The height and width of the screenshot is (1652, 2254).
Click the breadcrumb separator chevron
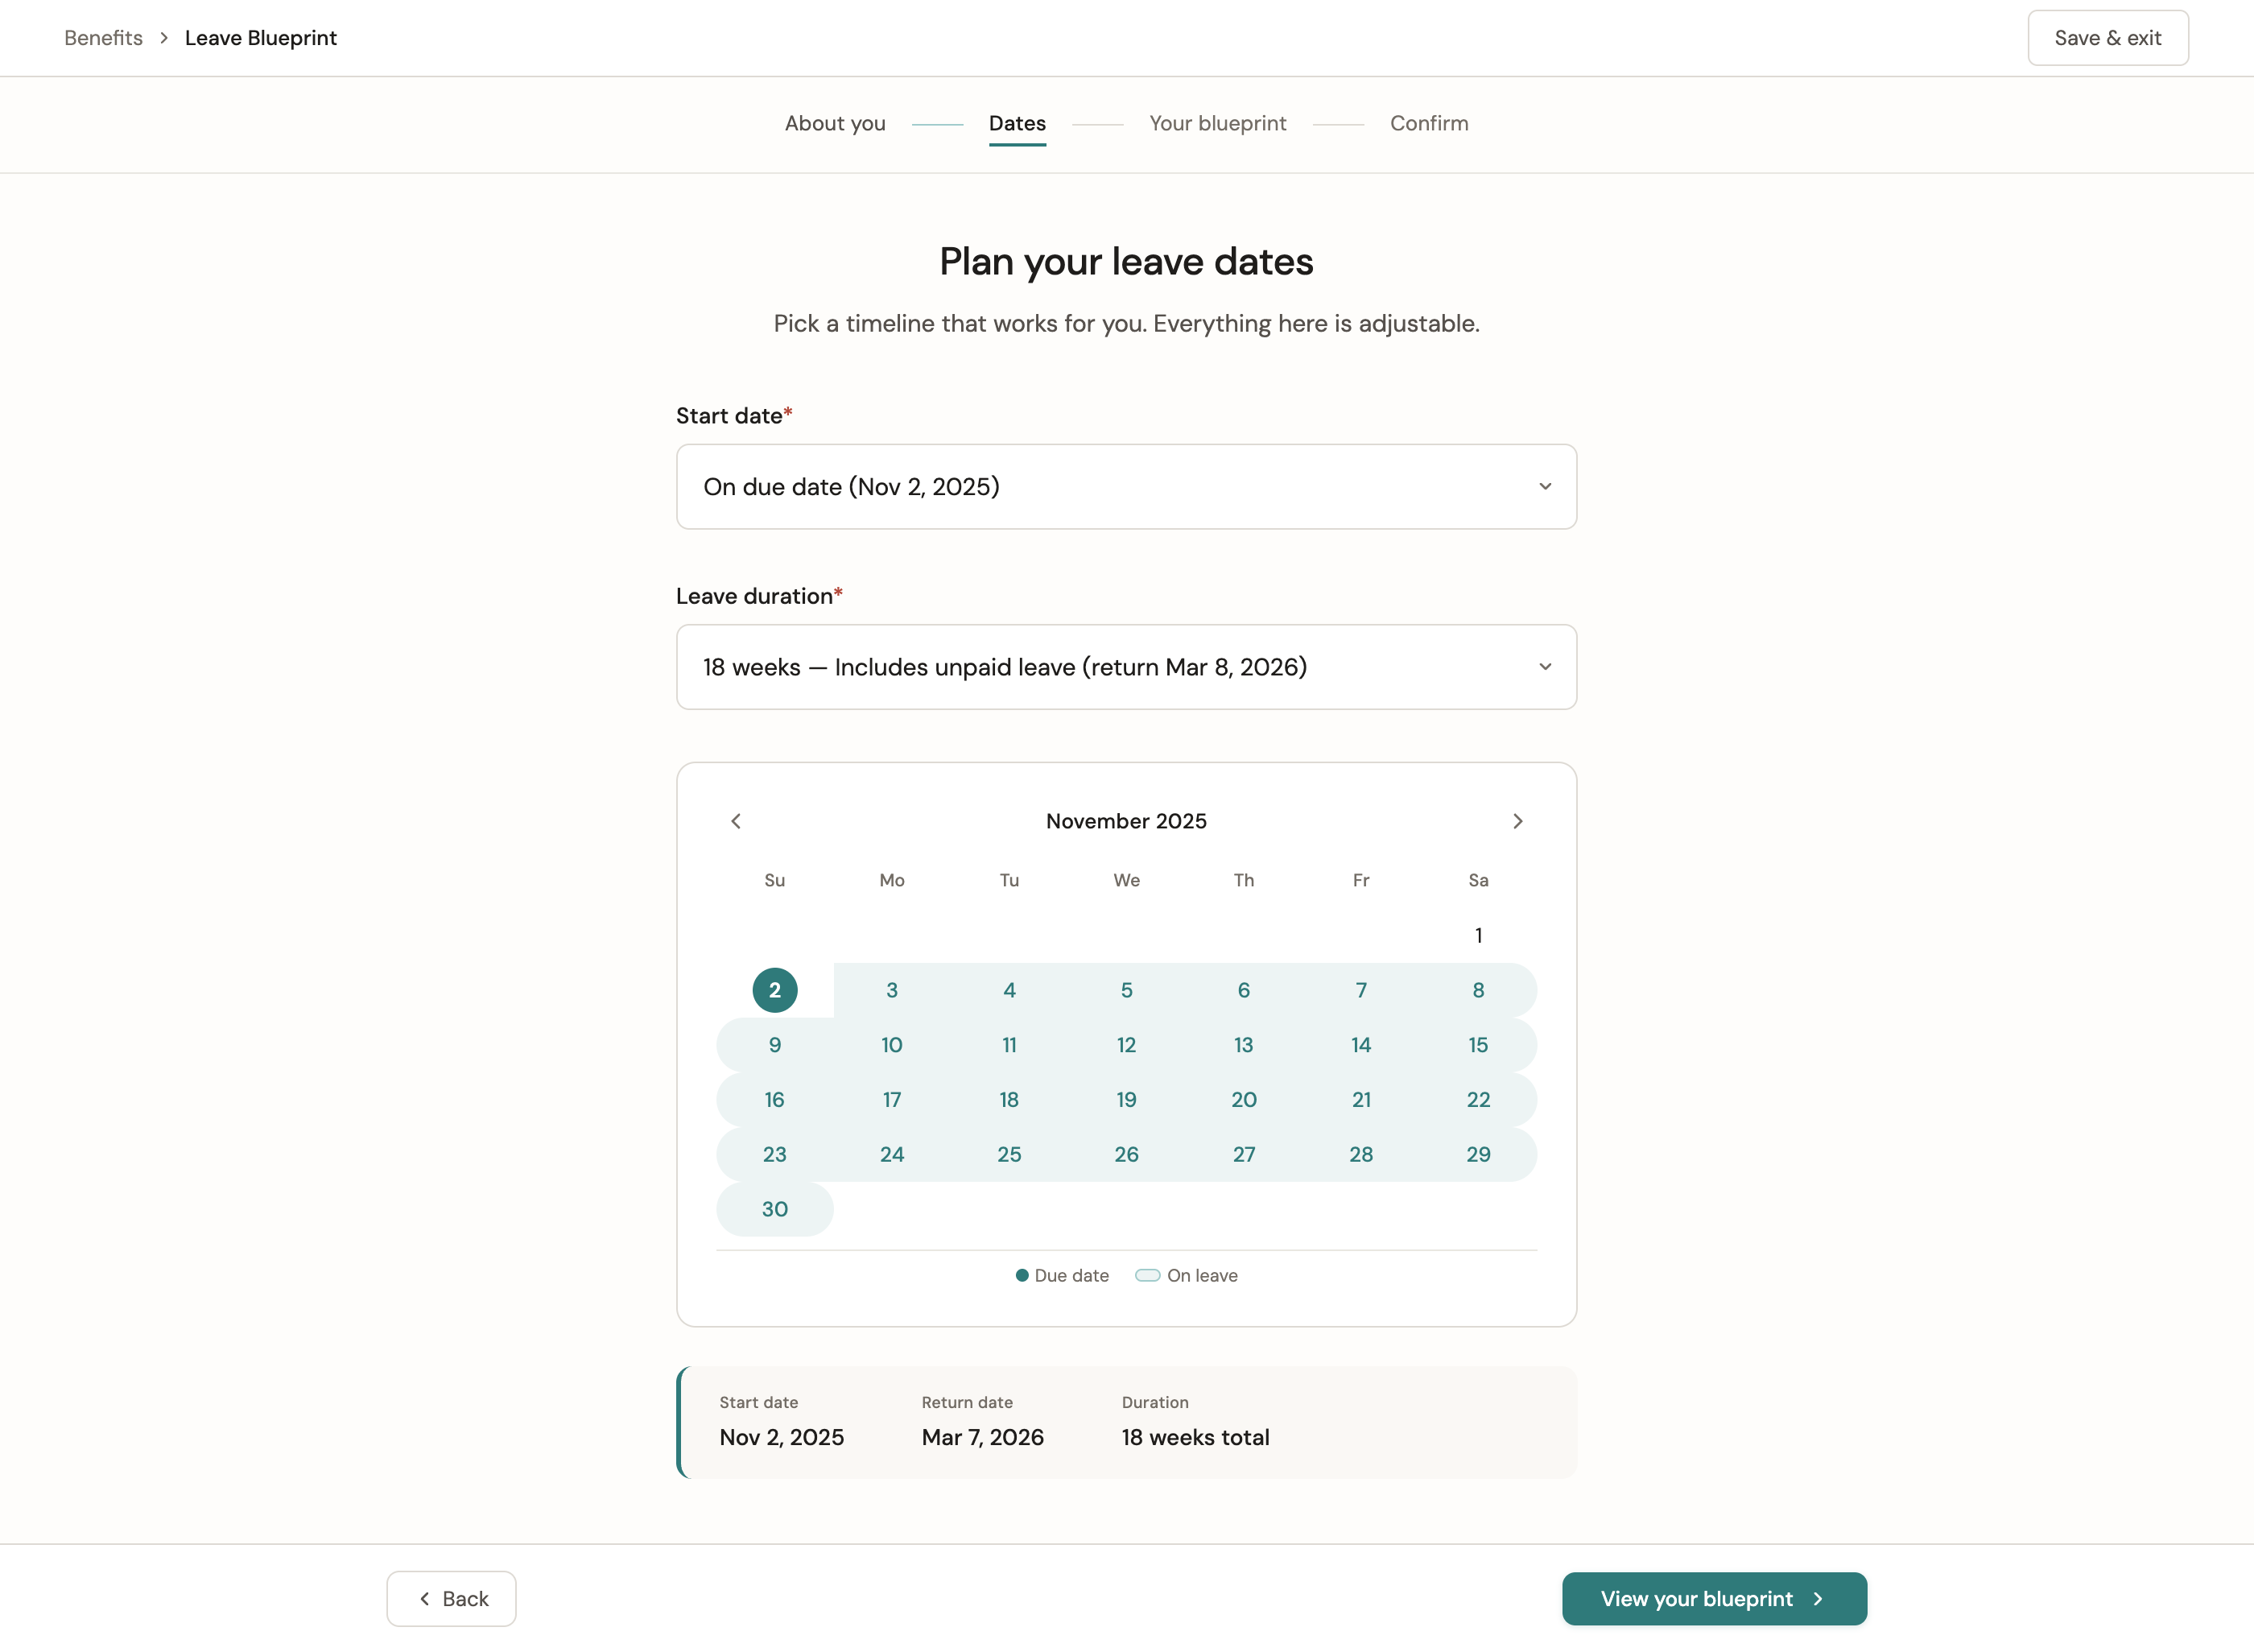163,37
